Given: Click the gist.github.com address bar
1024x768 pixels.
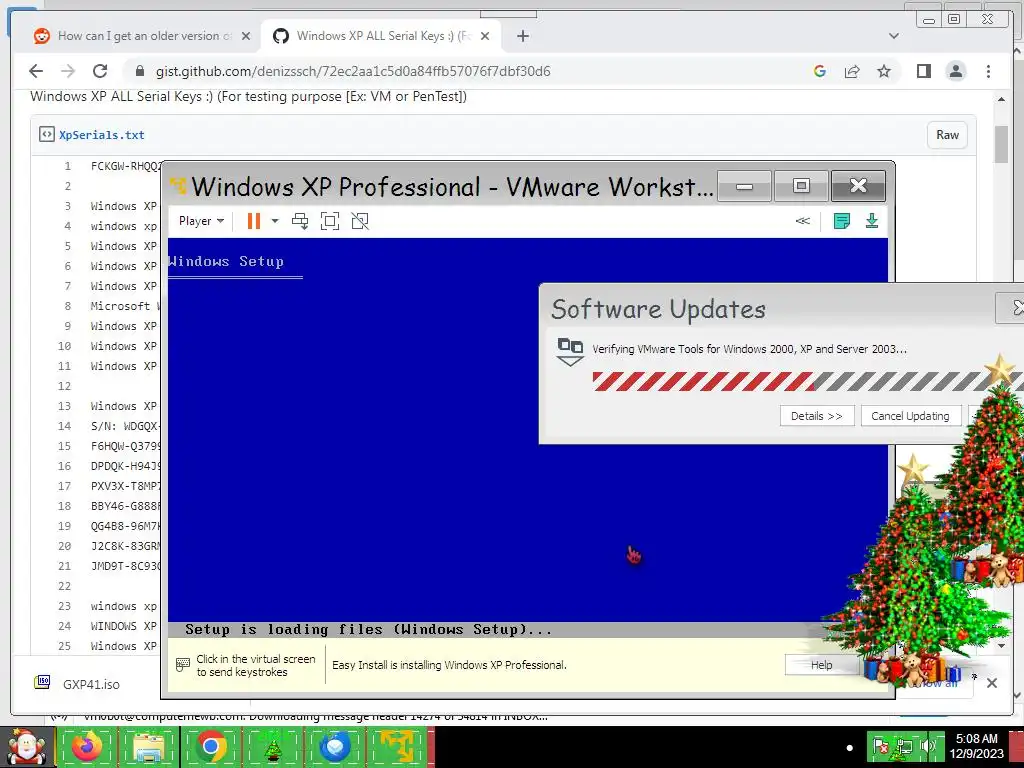Looking at the screenshot, I should click(x=353, y=71).
